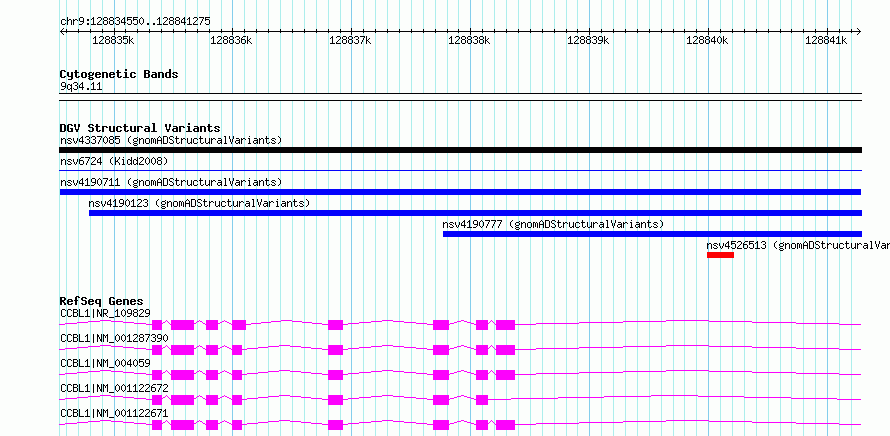Open the nsv4526513 variant label
Viewport: 890px width, 436px height.
[798, 246]
